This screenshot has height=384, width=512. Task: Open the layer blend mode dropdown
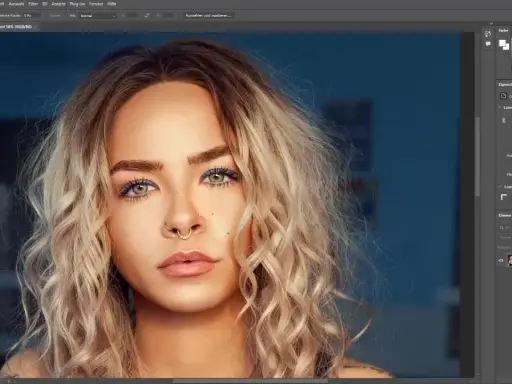(x=506, y=238)
